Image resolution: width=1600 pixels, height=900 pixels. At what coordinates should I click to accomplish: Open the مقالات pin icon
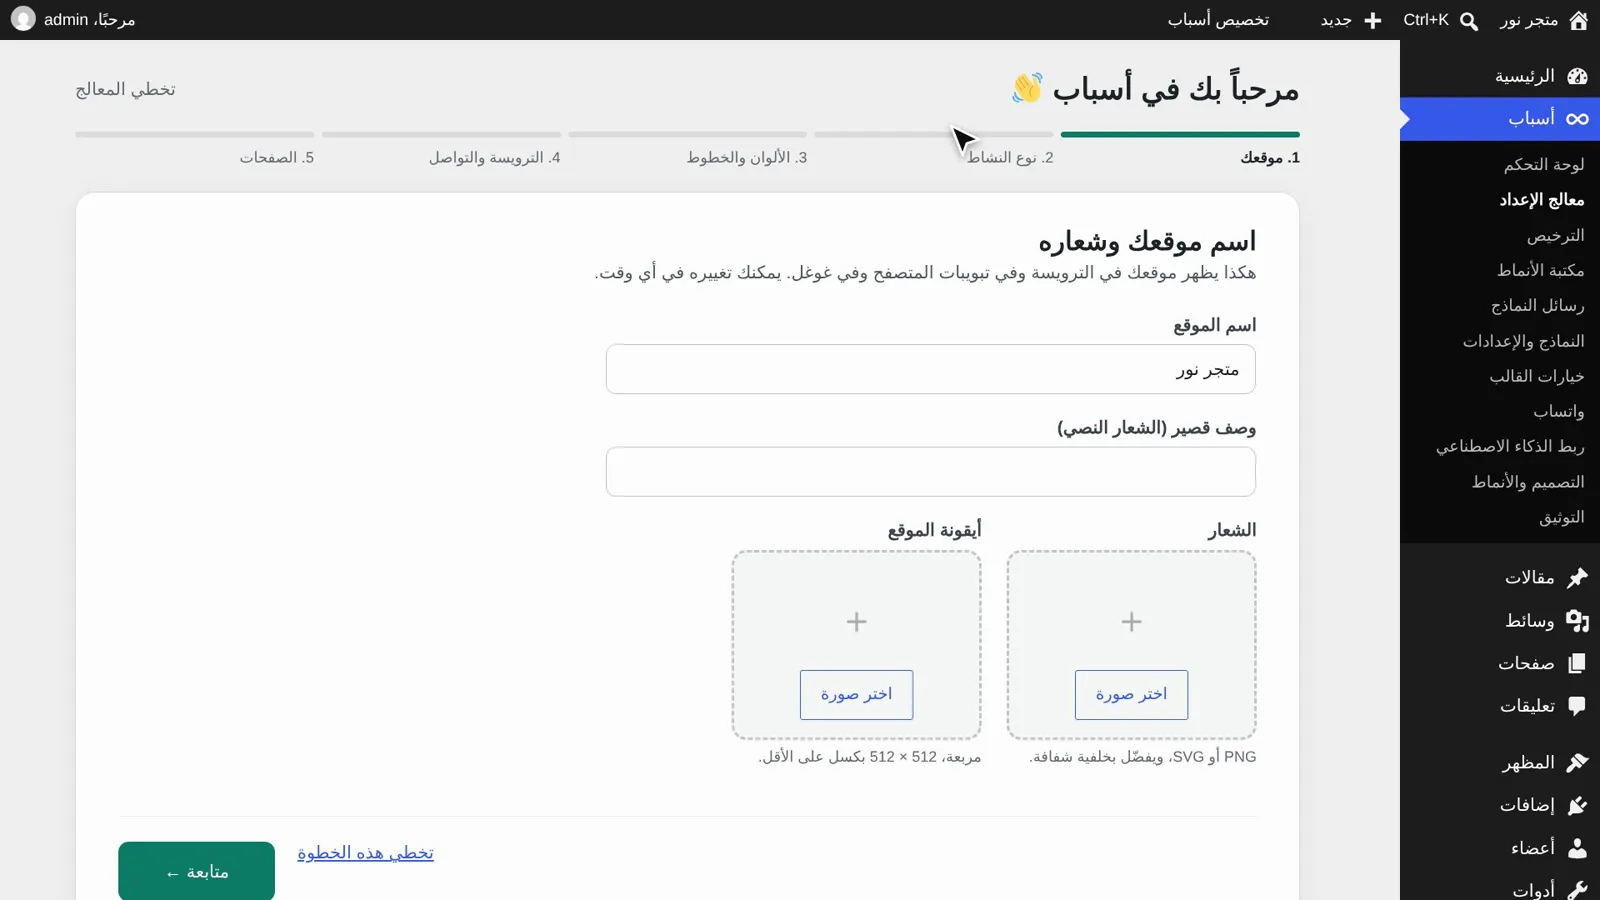coord(1577,578)
